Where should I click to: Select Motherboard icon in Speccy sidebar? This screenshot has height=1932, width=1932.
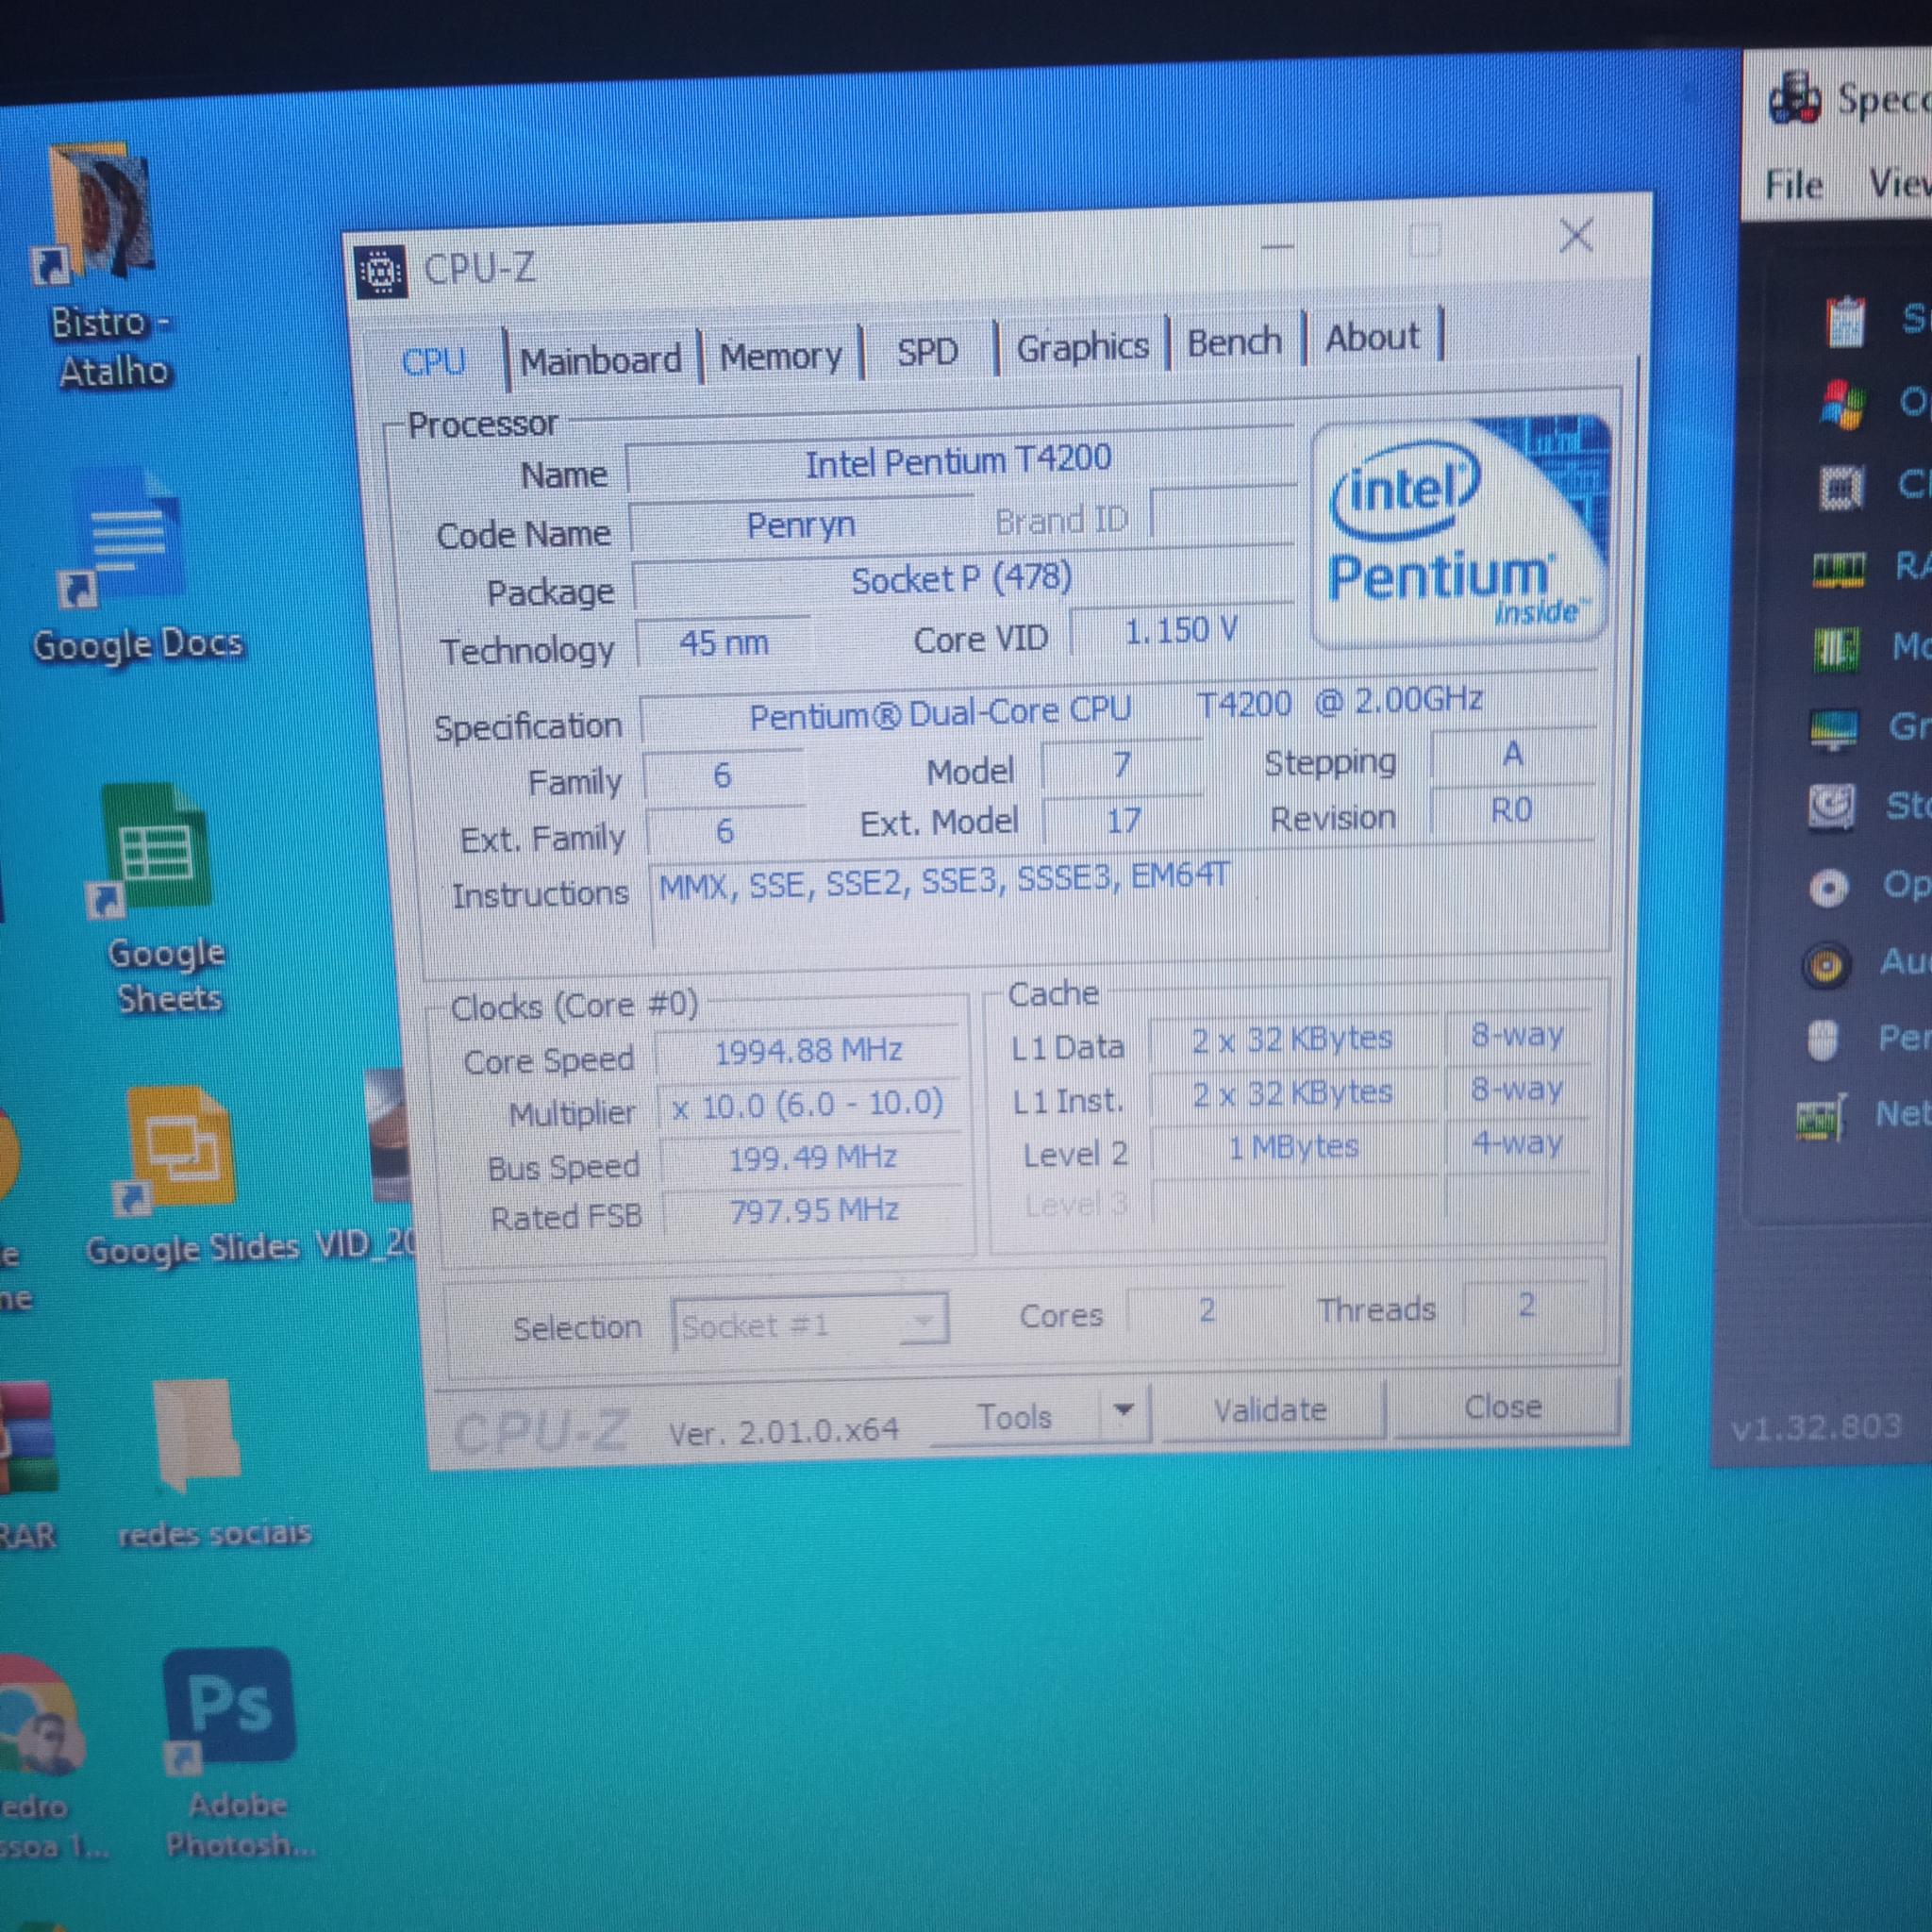(x=1836, y=648)
